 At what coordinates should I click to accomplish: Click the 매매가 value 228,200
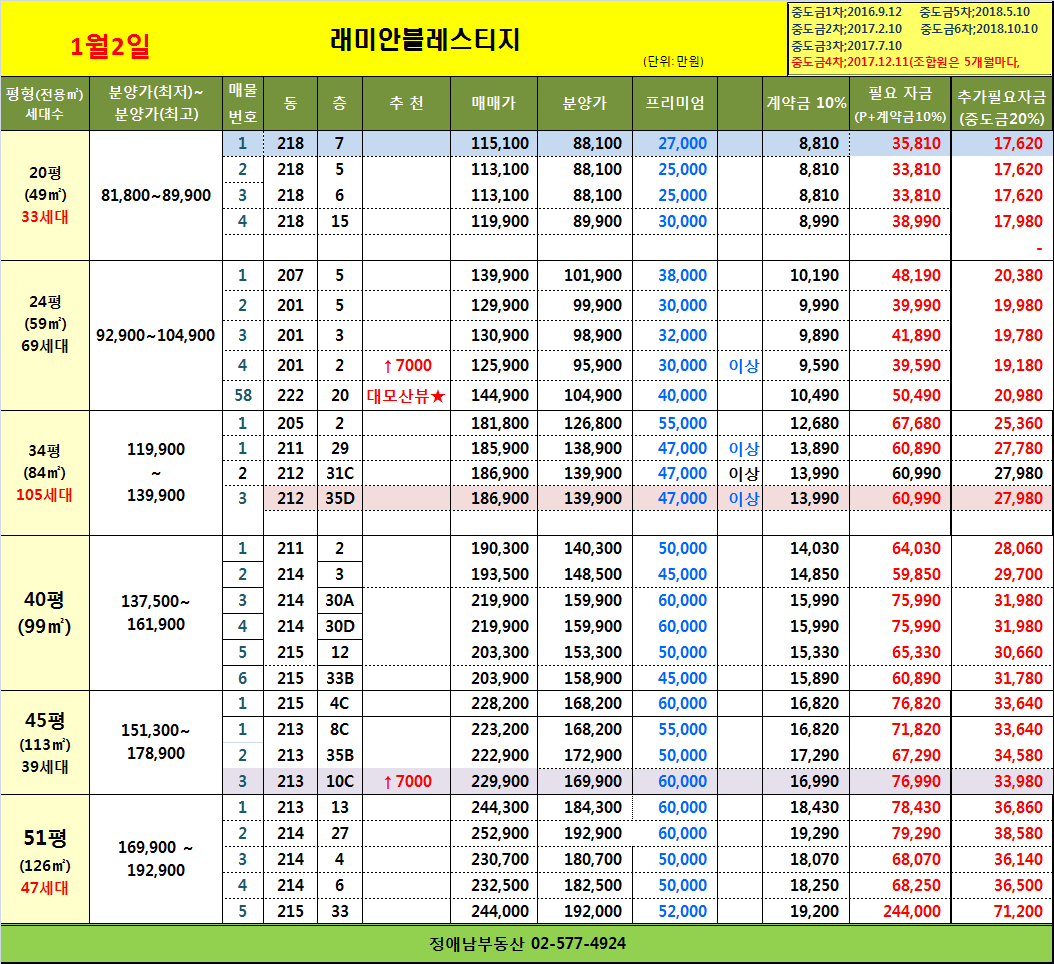click(x=499, y=703)
